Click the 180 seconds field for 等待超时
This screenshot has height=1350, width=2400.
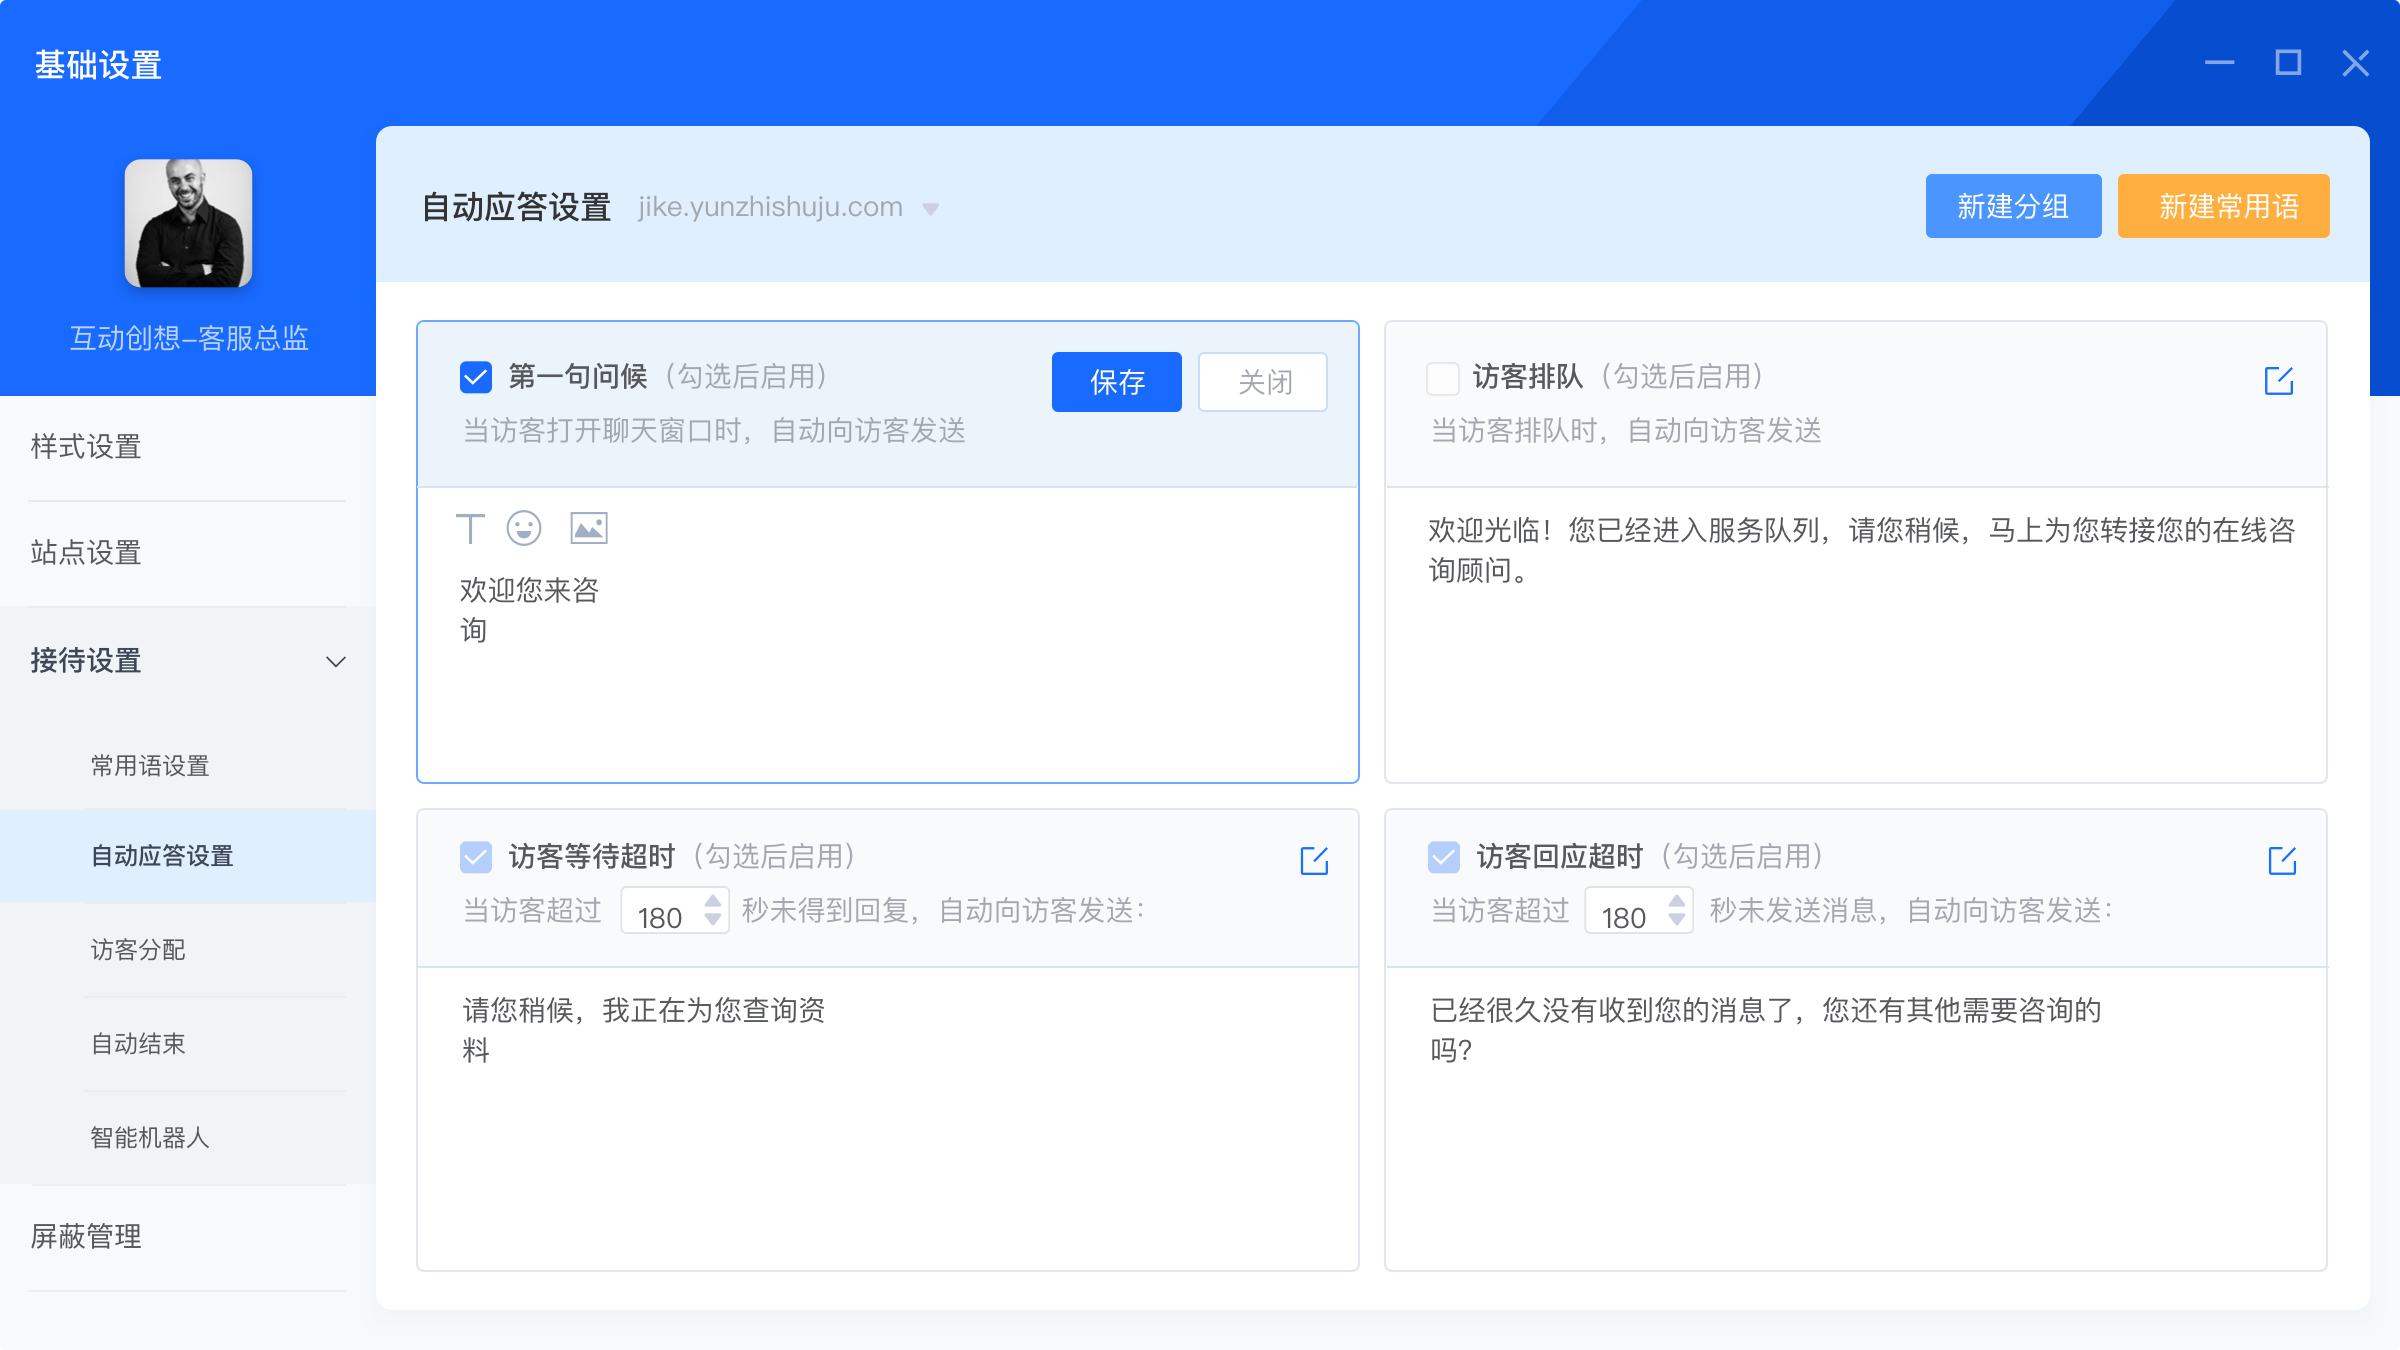(675, 910)
